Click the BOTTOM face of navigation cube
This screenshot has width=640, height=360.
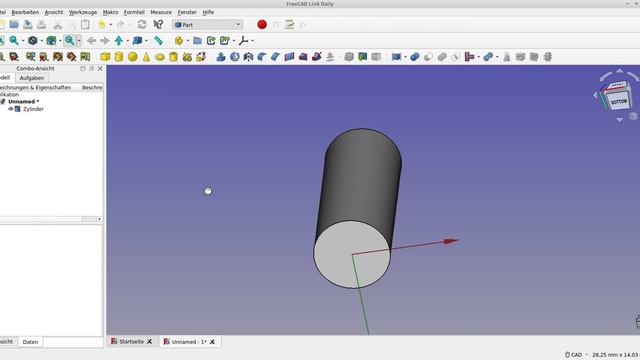click(x=619, y=102)
